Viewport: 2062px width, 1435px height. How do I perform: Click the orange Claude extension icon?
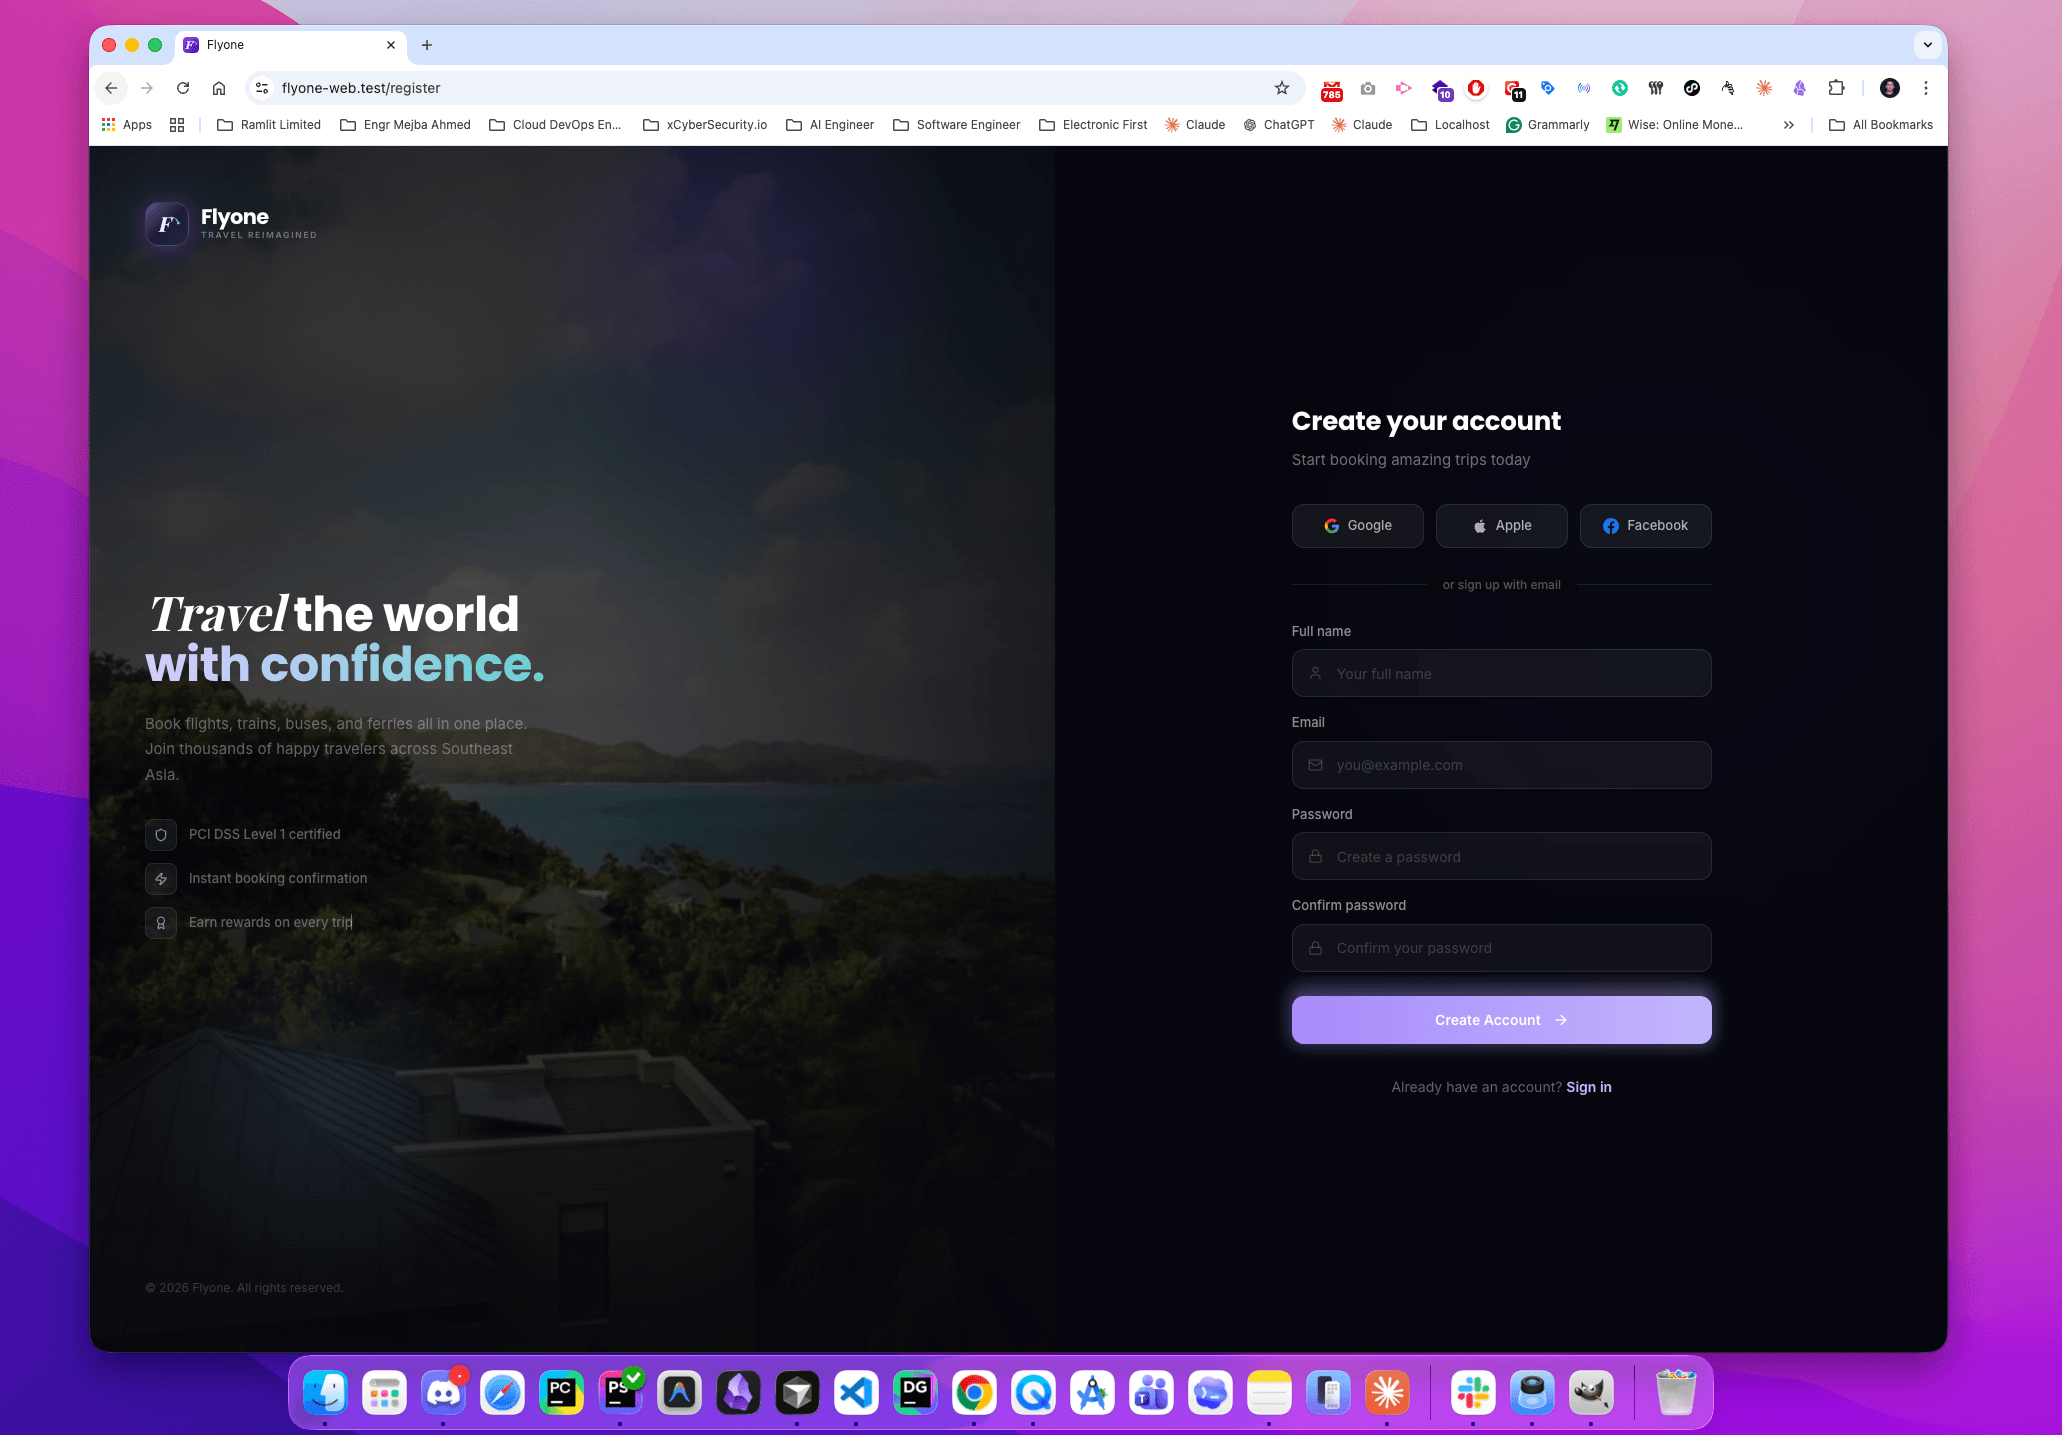[1764, 88]
